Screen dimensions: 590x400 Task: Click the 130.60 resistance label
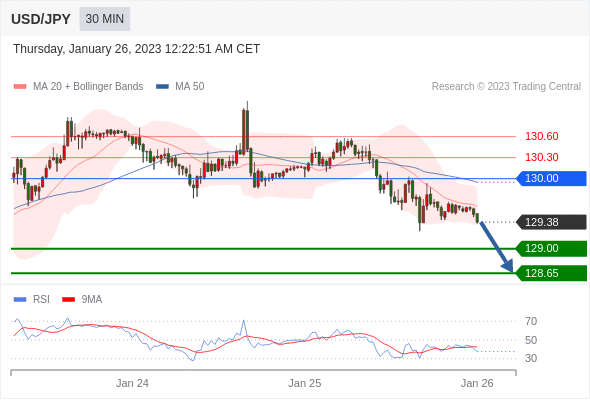click(541, 136)
